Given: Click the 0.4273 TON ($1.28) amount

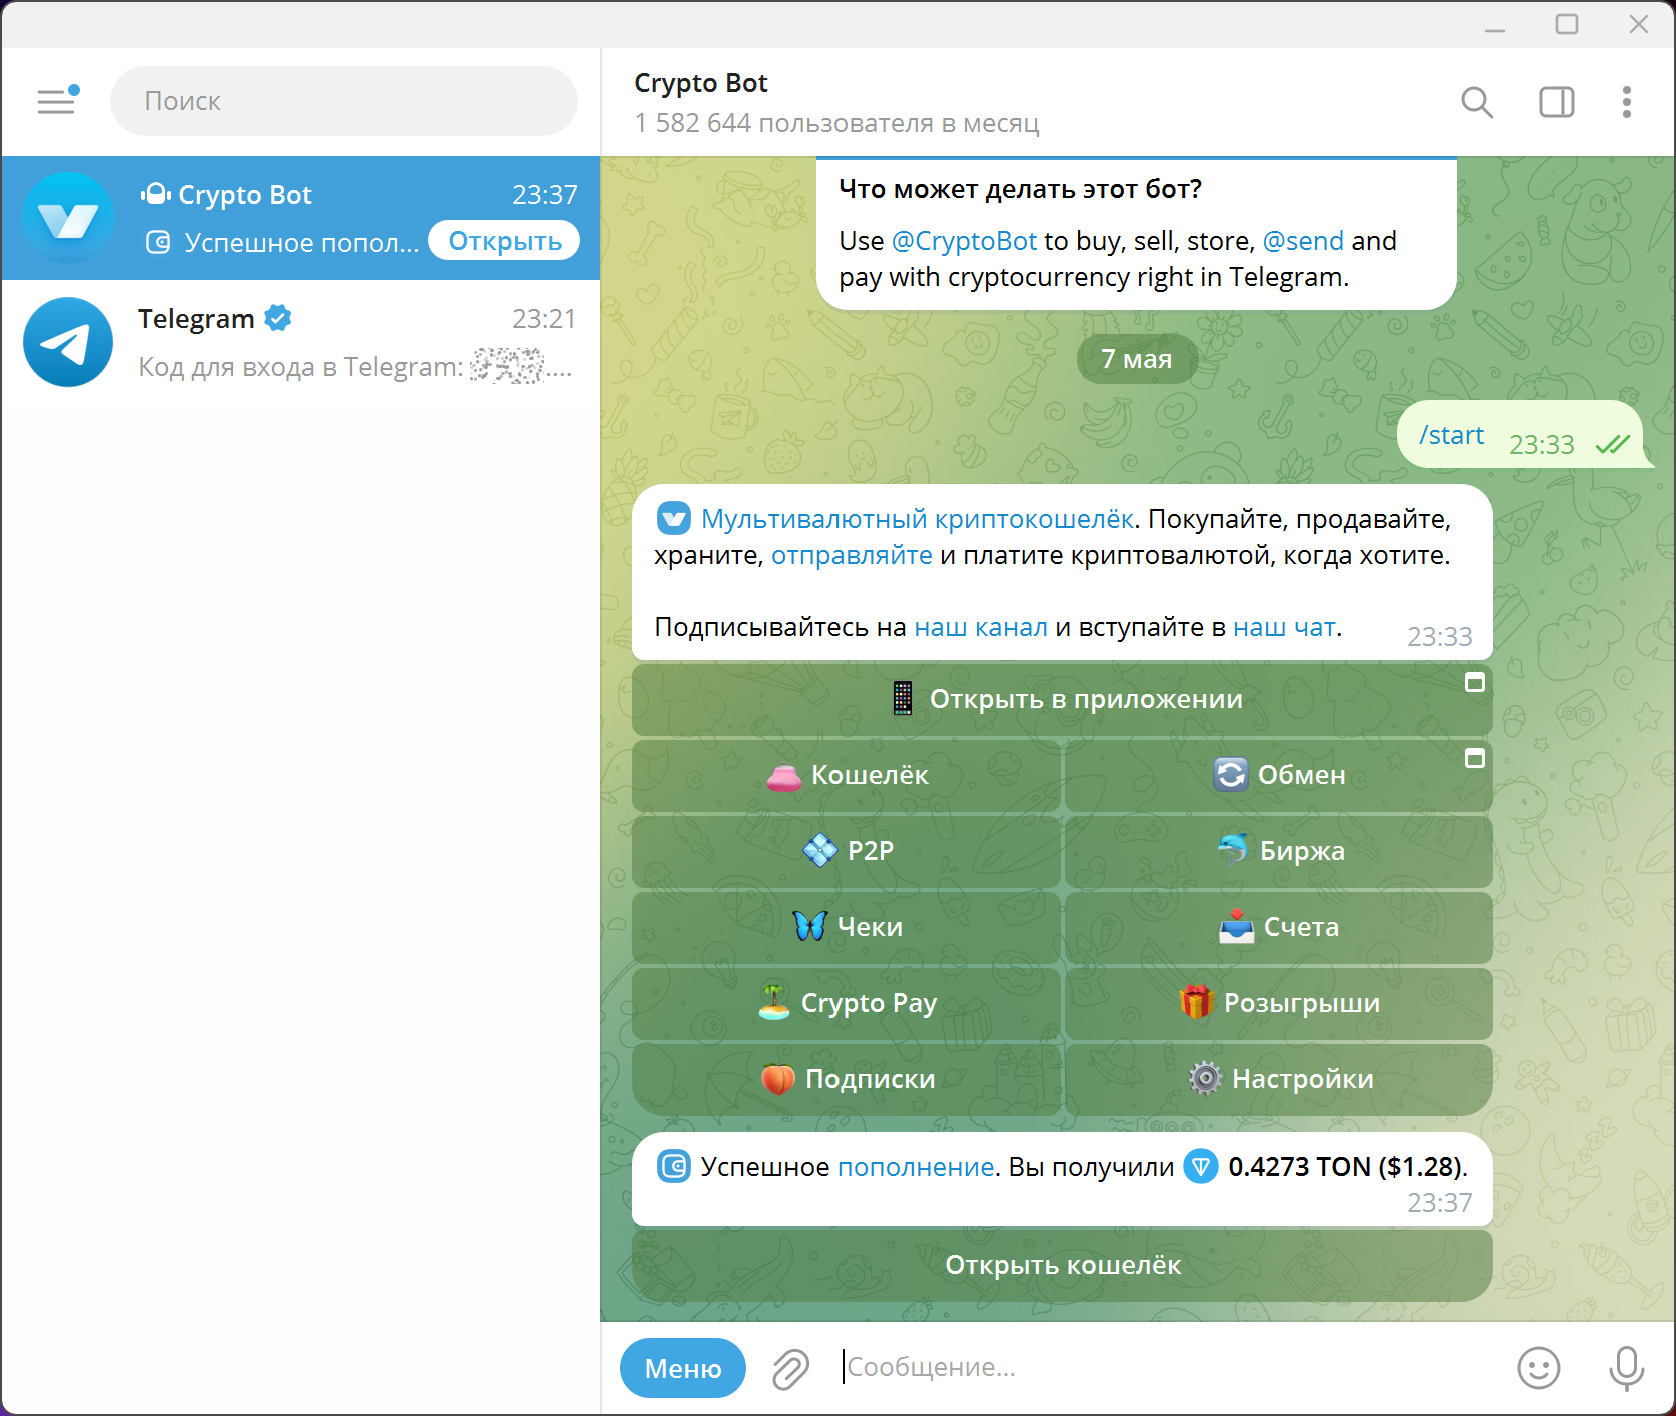Looking at the screenshot, I should pyautogui.click(x=1346, y=1167).
